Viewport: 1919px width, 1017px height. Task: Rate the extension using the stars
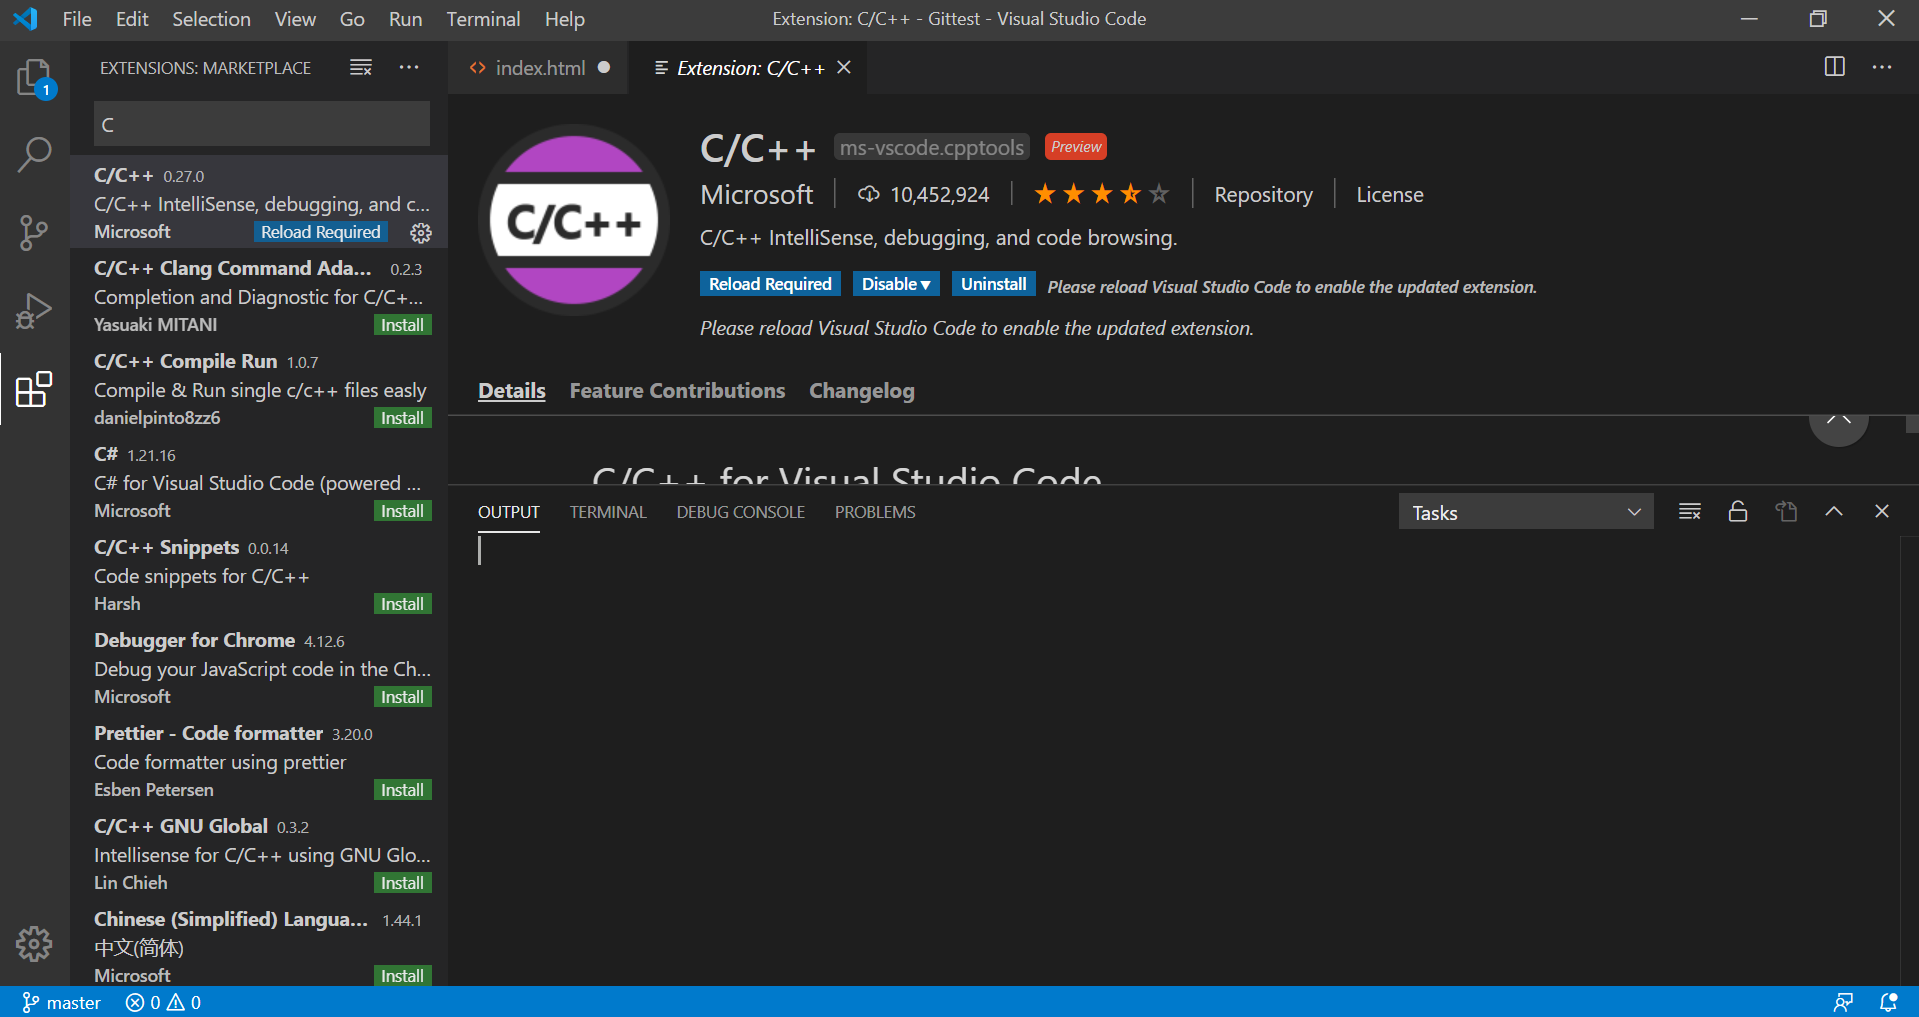1101,194
